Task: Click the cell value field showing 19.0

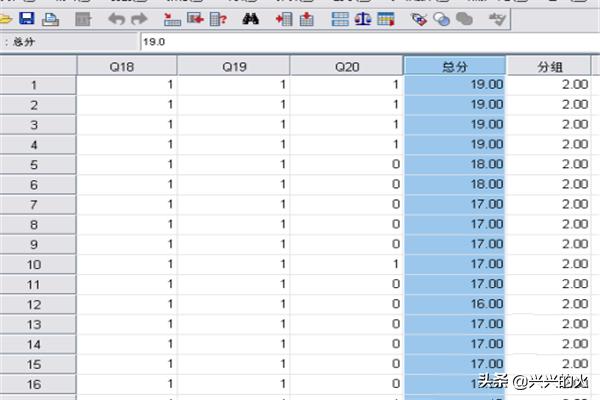Action: click(300, 43)
